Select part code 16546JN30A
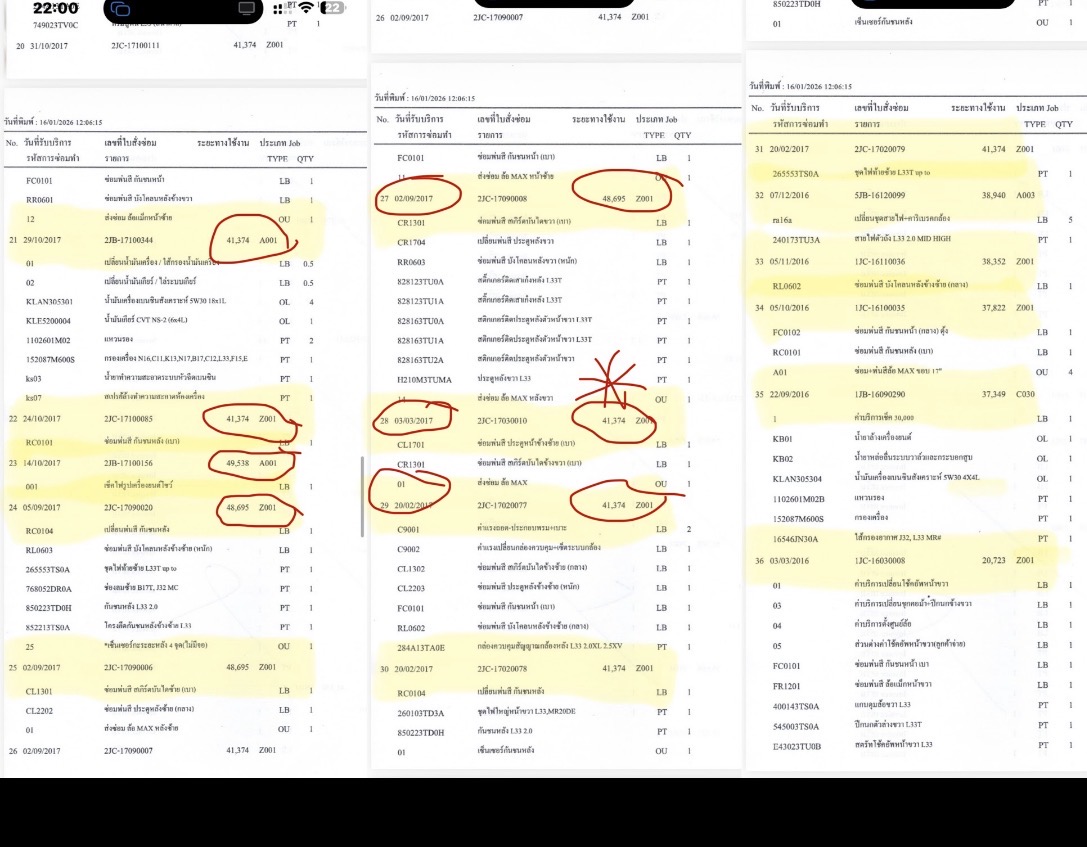The height and width of the screenshot is (847, 1087). click(x=795, y=539)
